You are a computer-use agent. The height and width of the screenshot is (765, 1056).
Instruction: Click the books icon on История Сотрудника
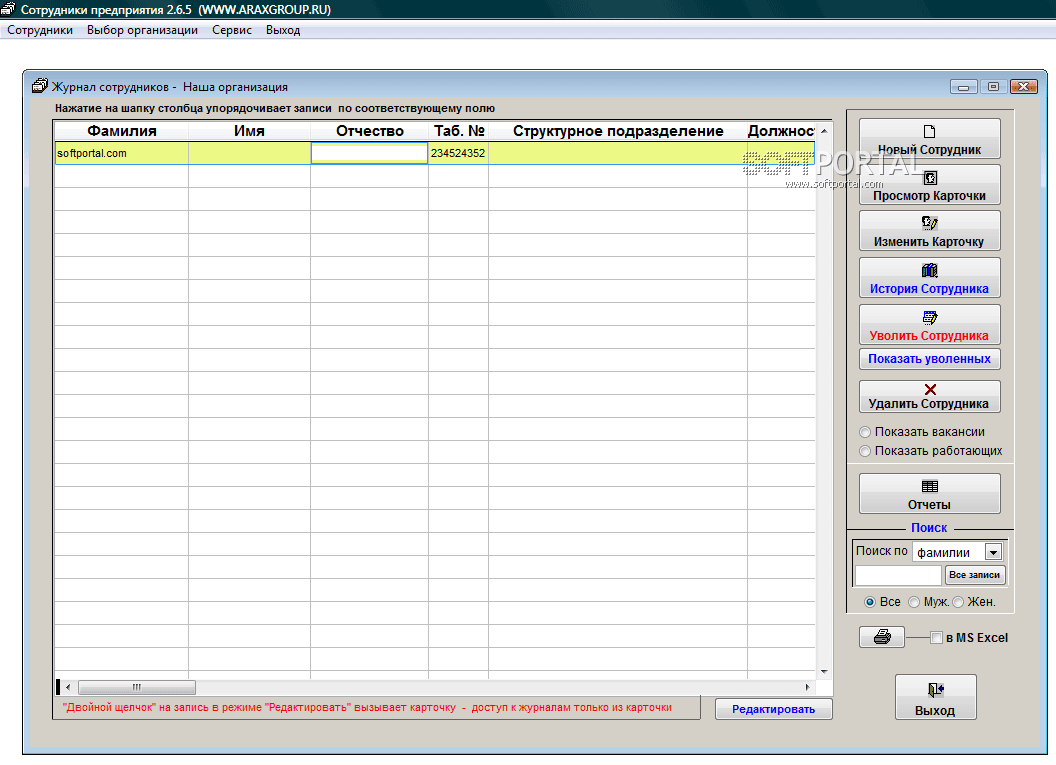pos(929,270)
